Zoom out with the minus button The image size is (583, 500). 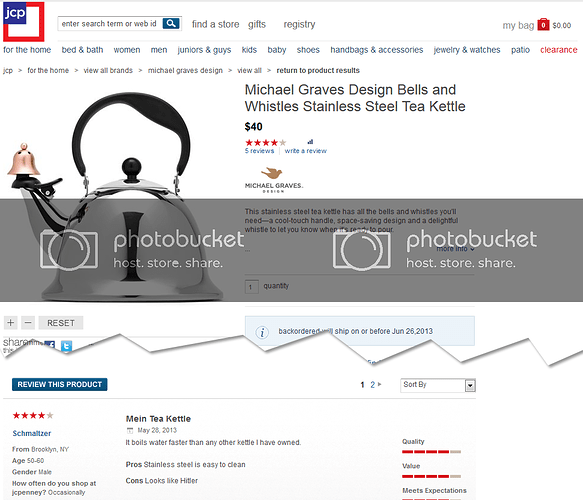click(28, 323)
